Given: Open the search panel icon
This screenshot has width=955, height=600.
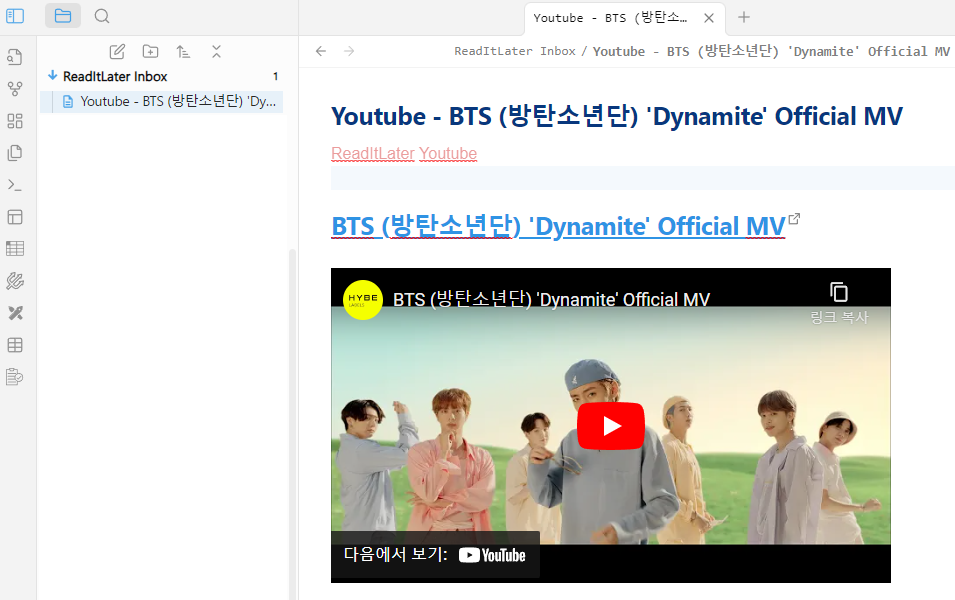Looking at the screenshot, I should tap(102, 16).
